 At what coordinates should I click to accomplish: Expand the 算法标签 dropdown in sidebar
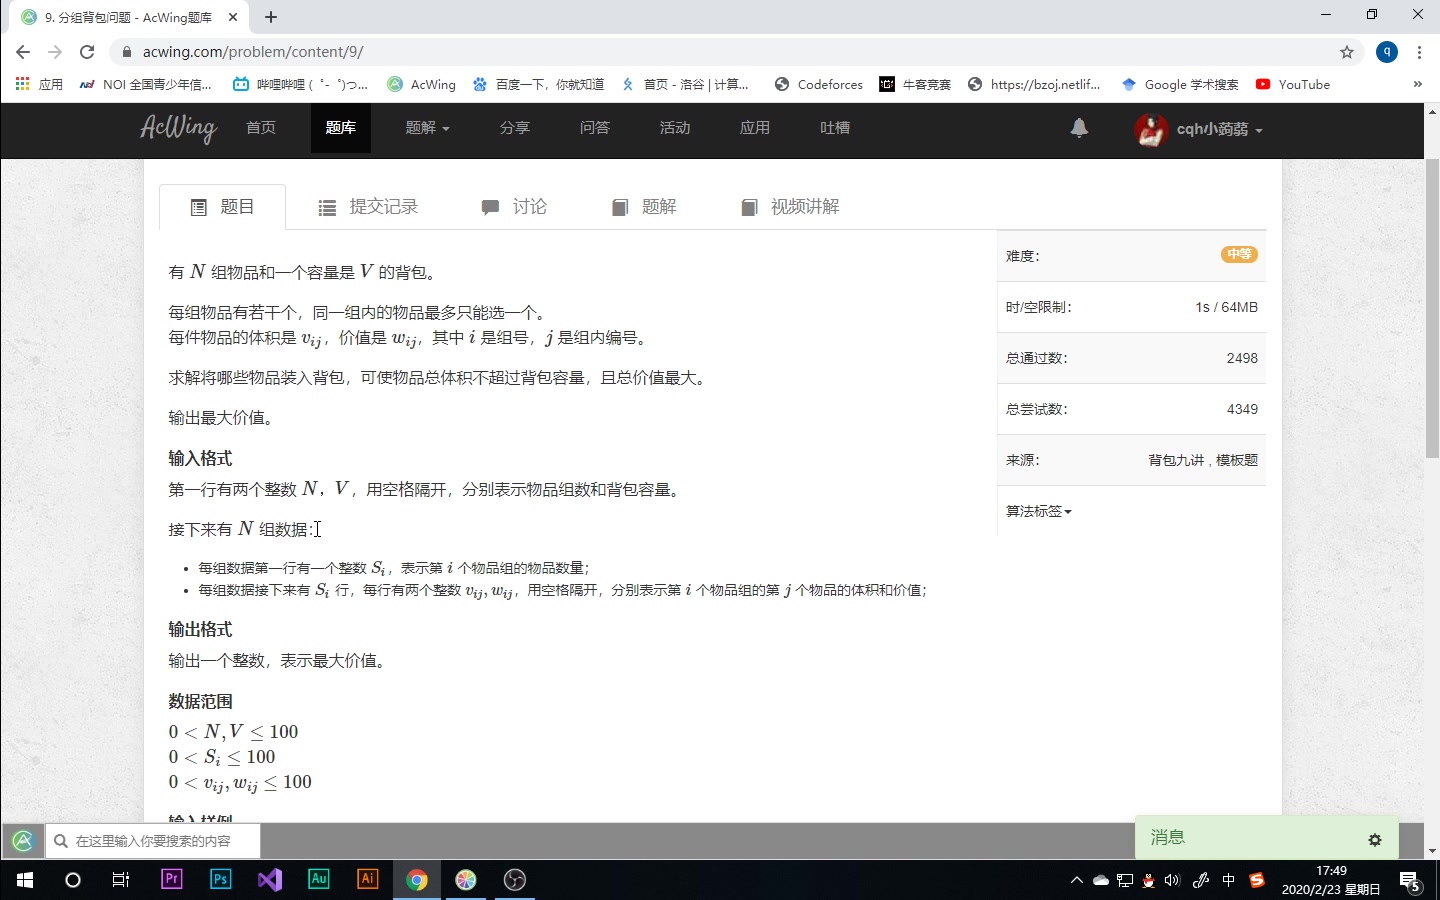pyautogui.click(x=1038, y=511)
